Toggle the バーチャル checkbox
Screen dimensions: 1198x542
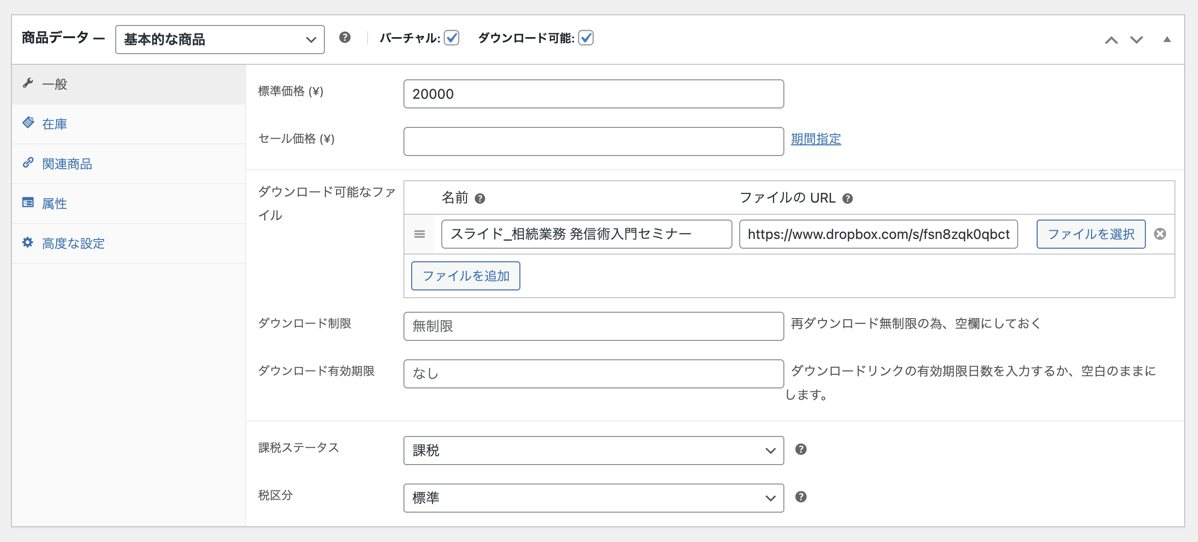coord(452,38)
